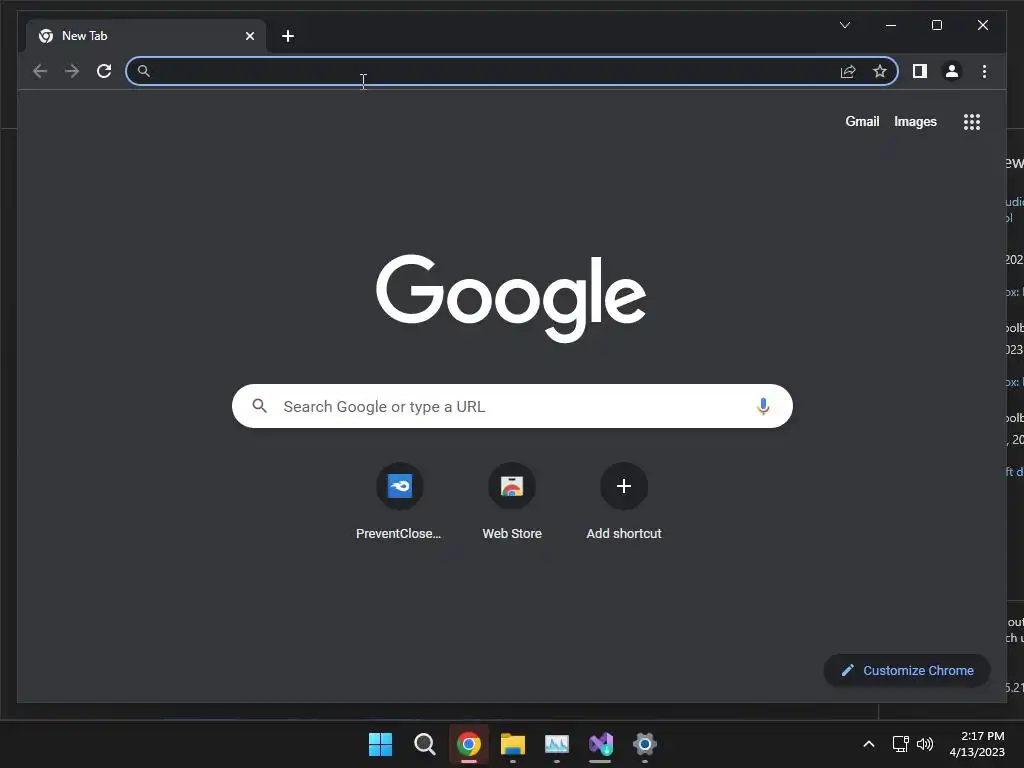Open taskbar Search
Screen dimensions: 1024x768
tap(424, 744)
